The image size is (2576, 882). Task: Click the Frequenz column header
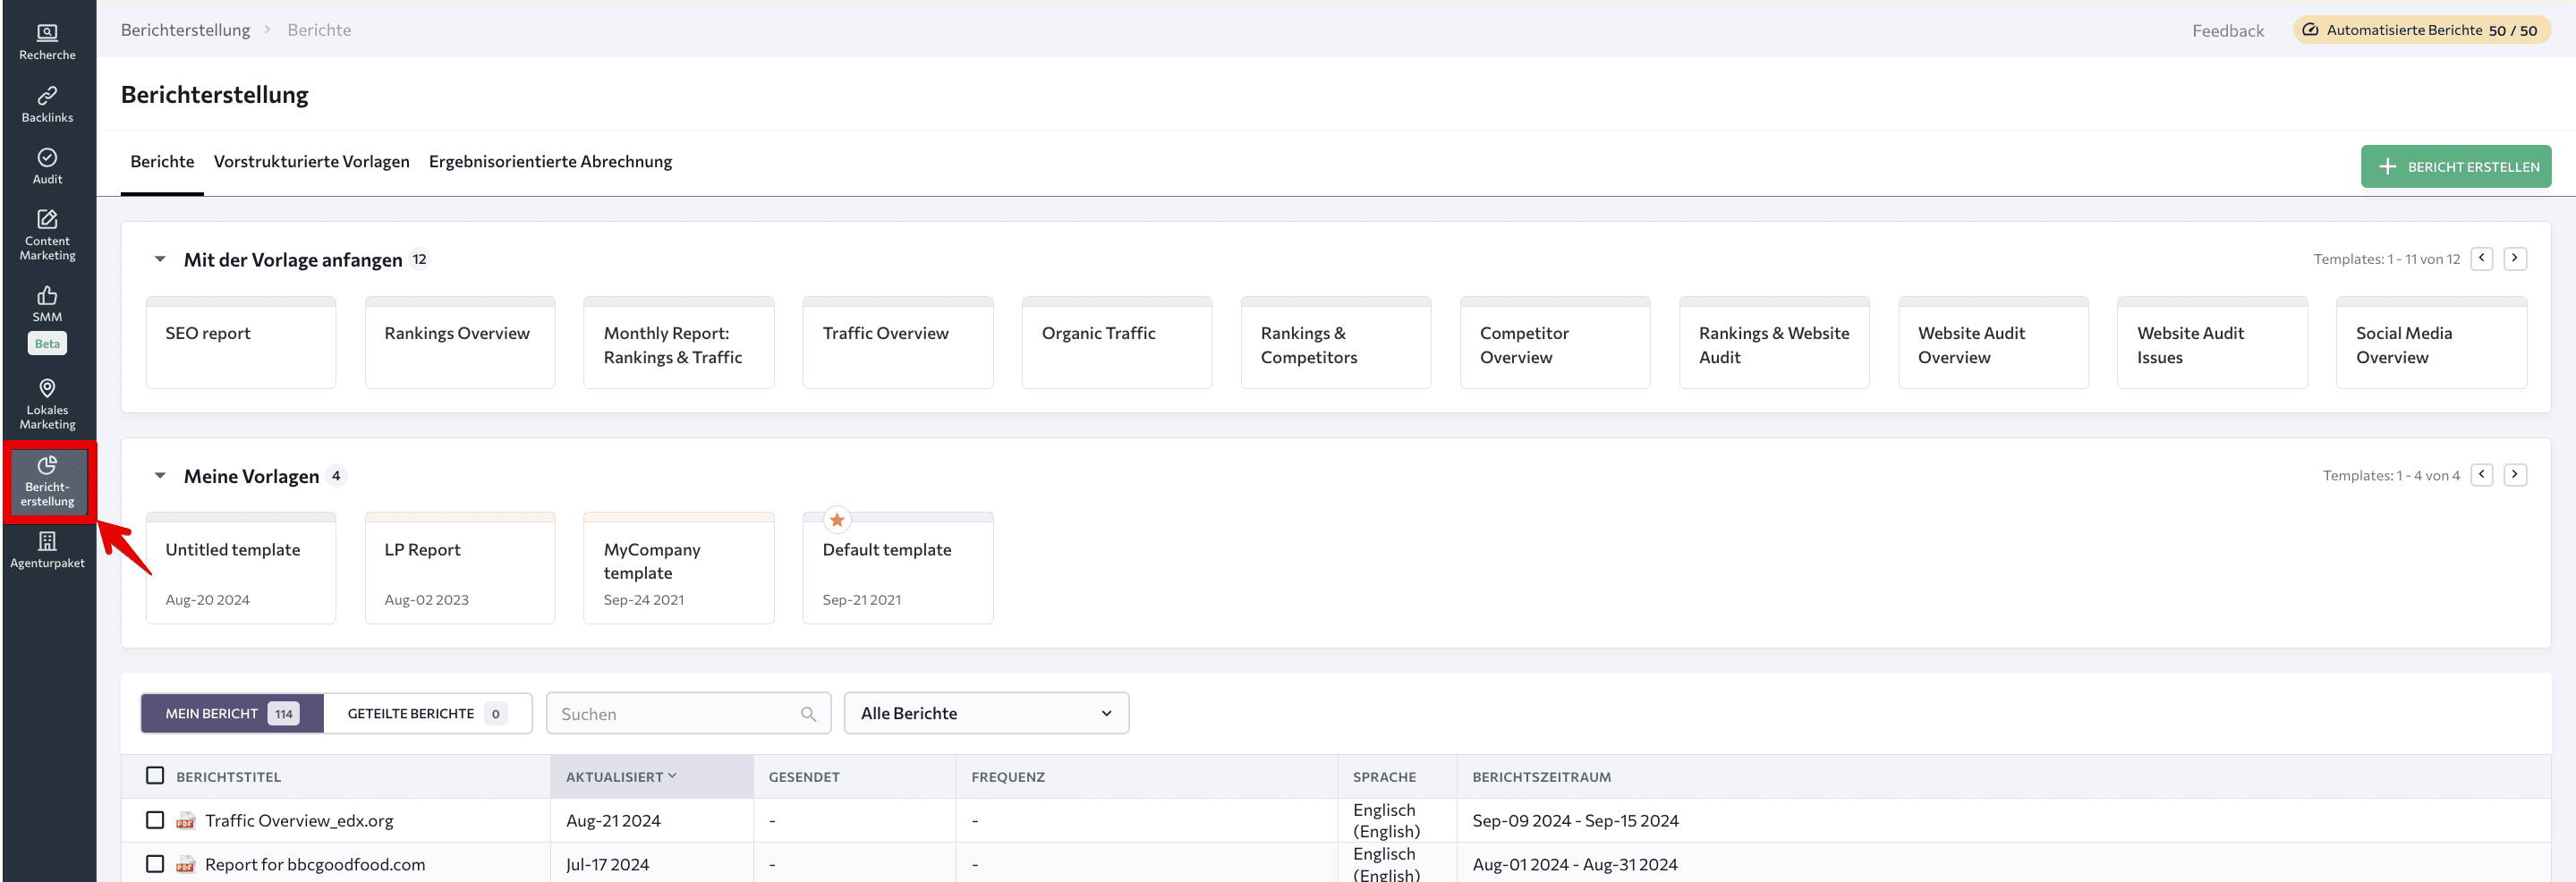pyautogui.click(x=1008, y=777)
